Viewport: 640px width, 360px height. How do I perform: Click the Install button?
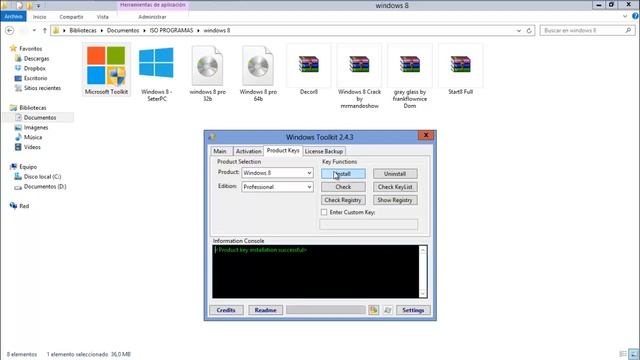click(343, 173)
